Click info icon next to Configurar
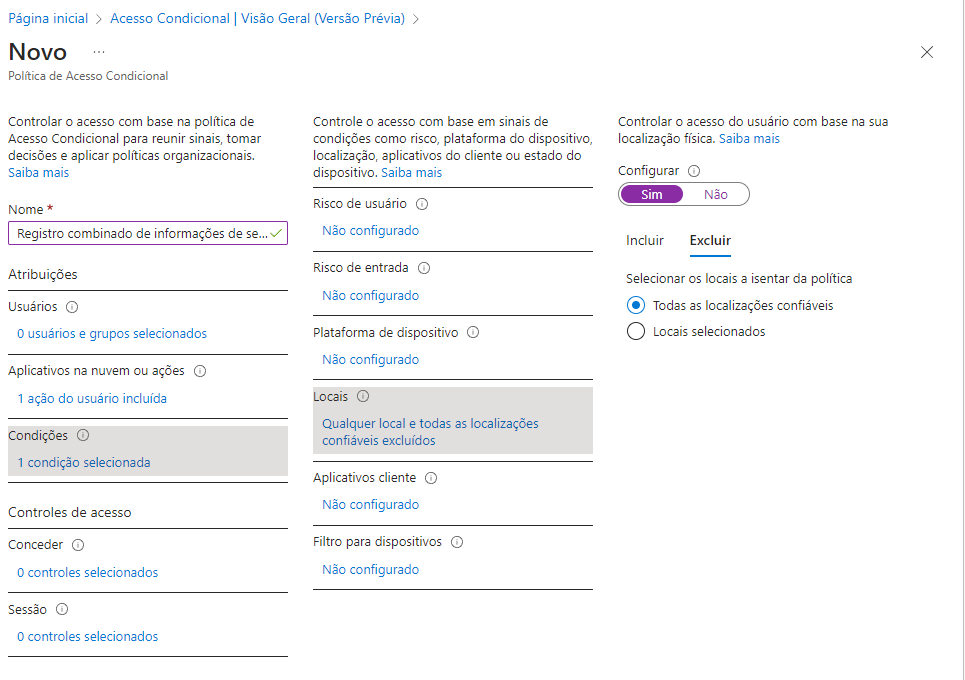This screenshot has height=680, width=965. (x=694, y=171)
